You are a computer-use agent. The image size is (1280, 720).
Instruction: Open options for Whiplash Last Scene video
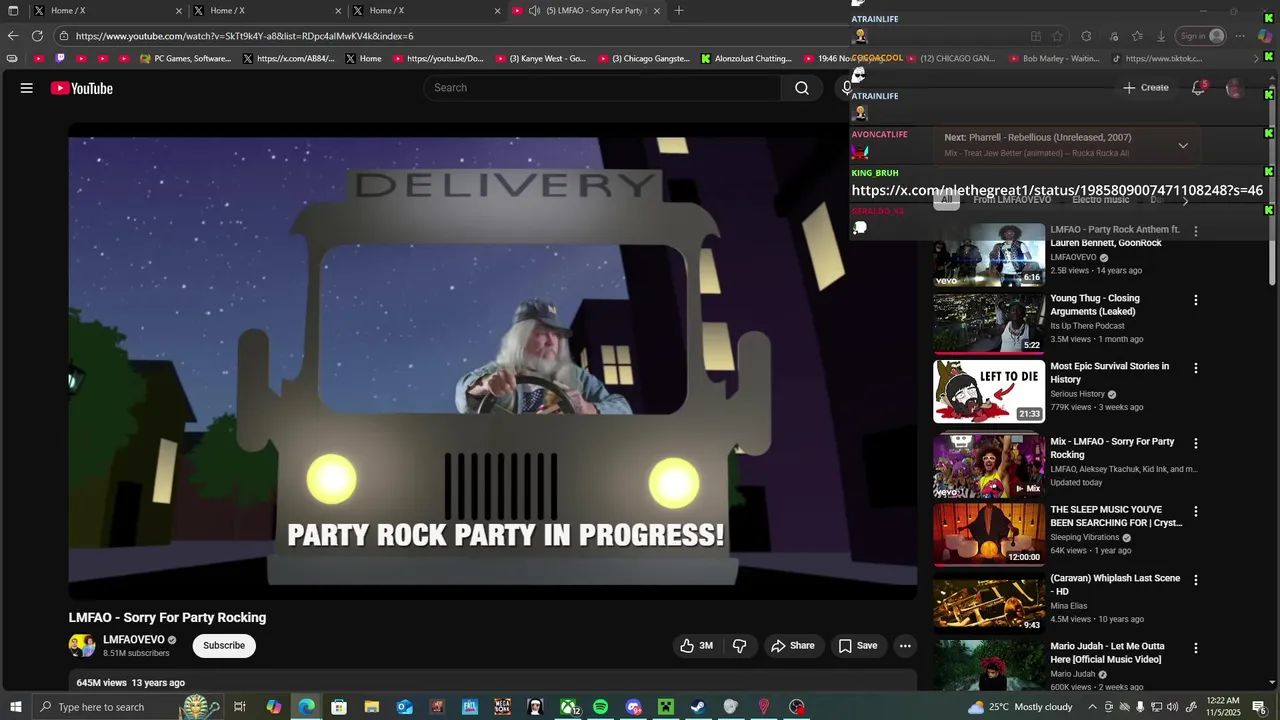(x=1195, y=580)
